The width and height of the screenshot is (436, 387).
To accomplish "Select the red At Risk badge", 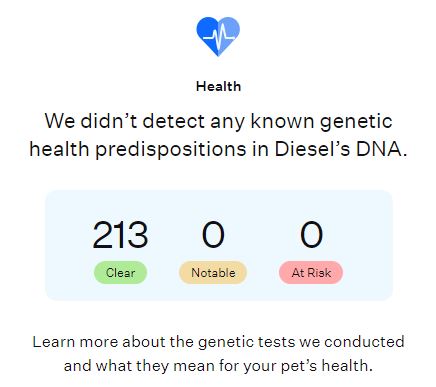I will (311, 273).
